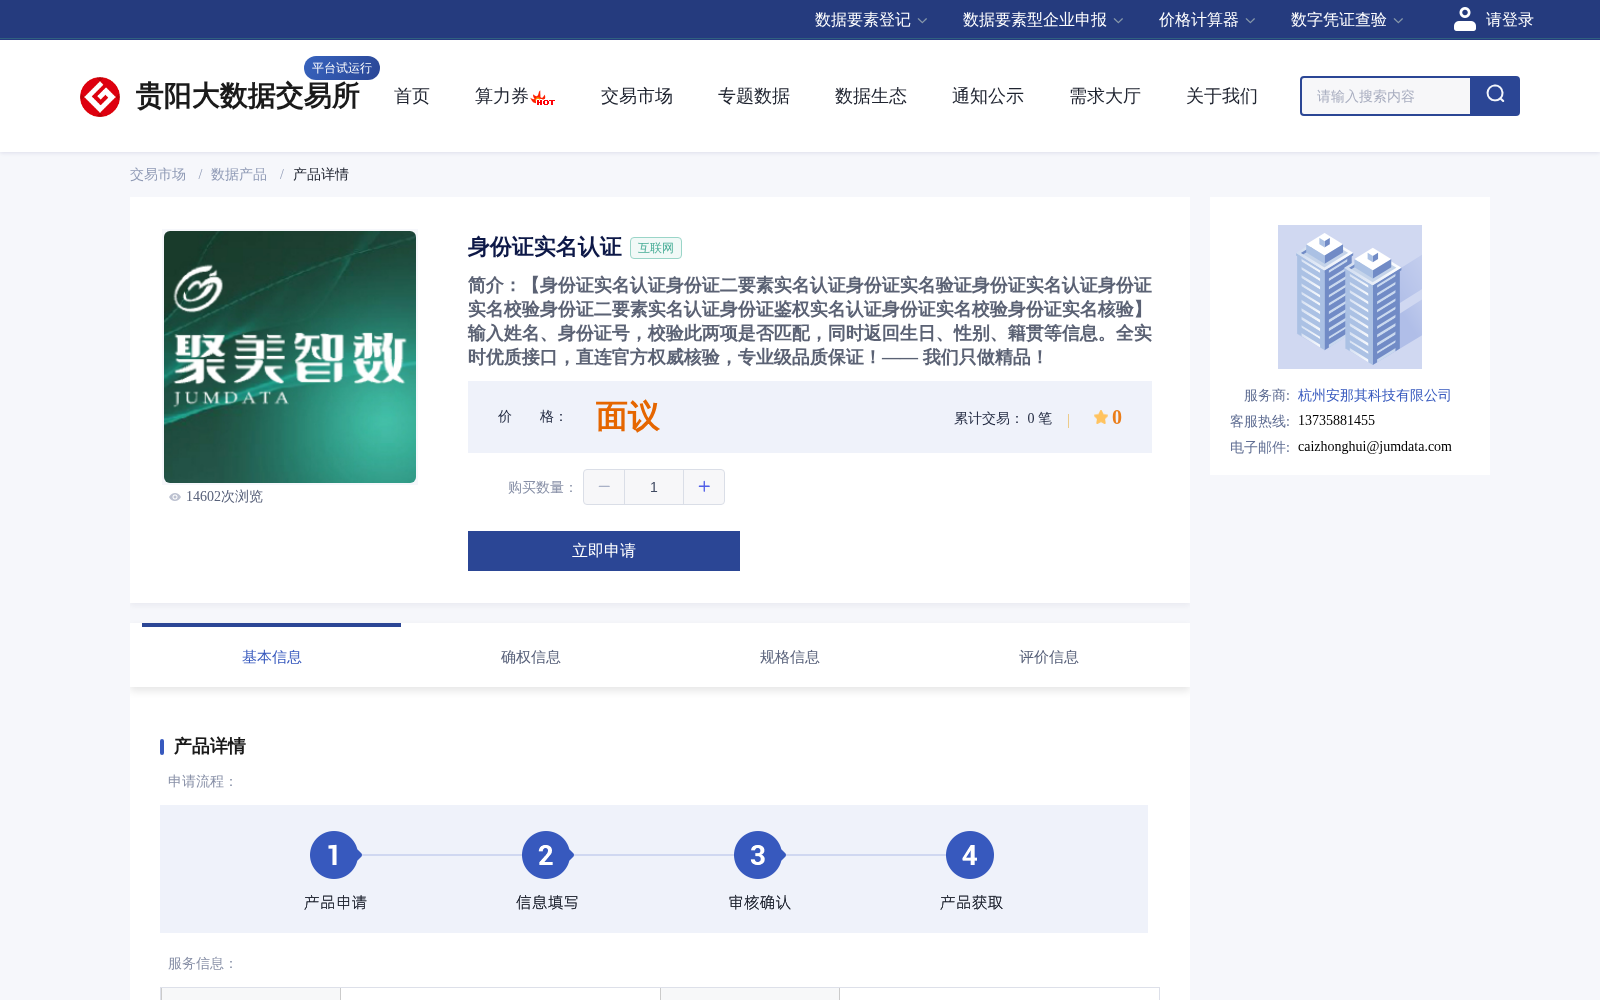The width and height of the screenshot is (1600, 1000).
Task: Click the 聚美智数 product image
Action: pyautogui.click(x=290, y=357)
